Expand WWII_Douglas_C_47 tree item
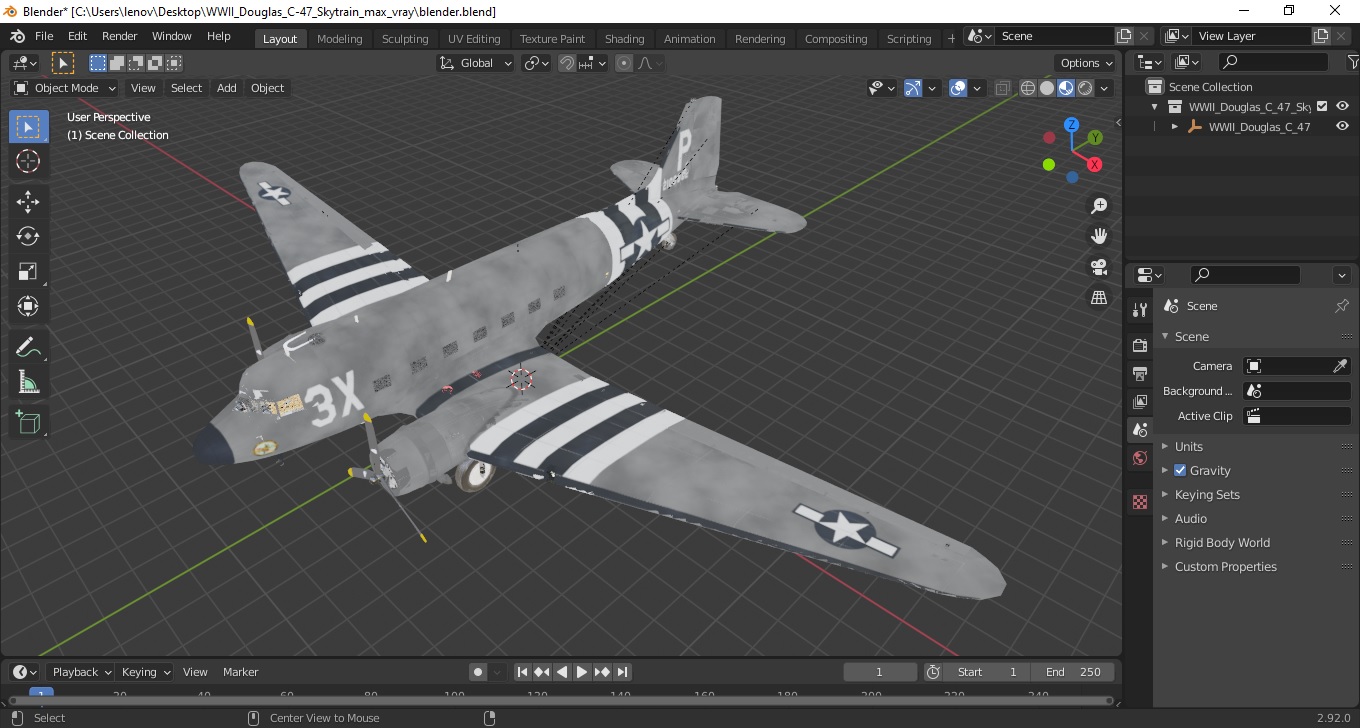The image size is (1360, 728). click(x=1175, y=127)
